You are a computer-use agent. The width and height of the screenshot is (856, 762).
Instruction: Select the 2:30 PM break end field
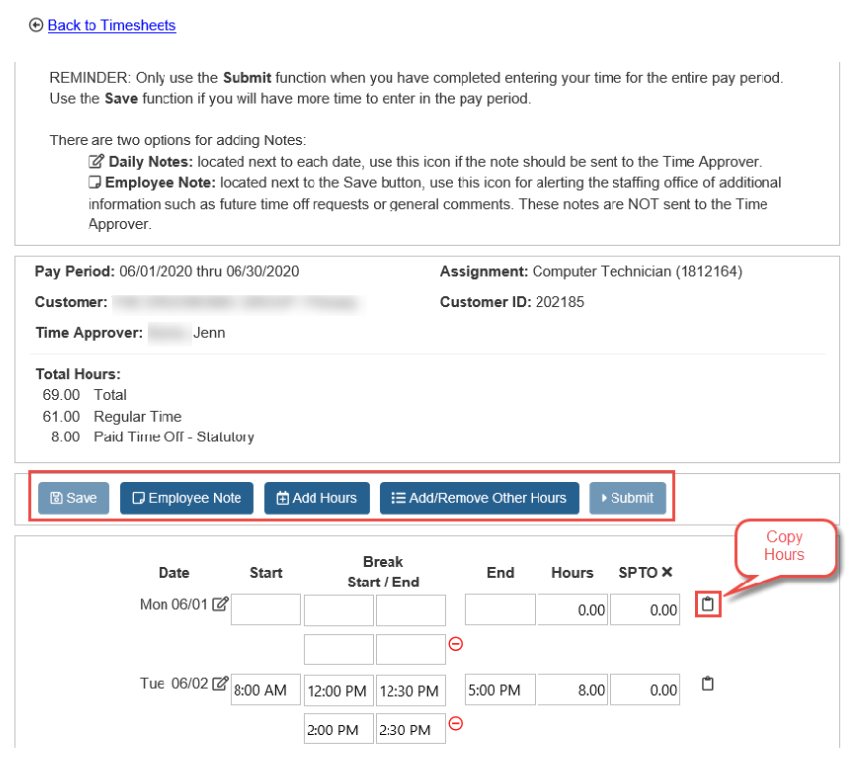pyautogui.click(x=410, y=728)
